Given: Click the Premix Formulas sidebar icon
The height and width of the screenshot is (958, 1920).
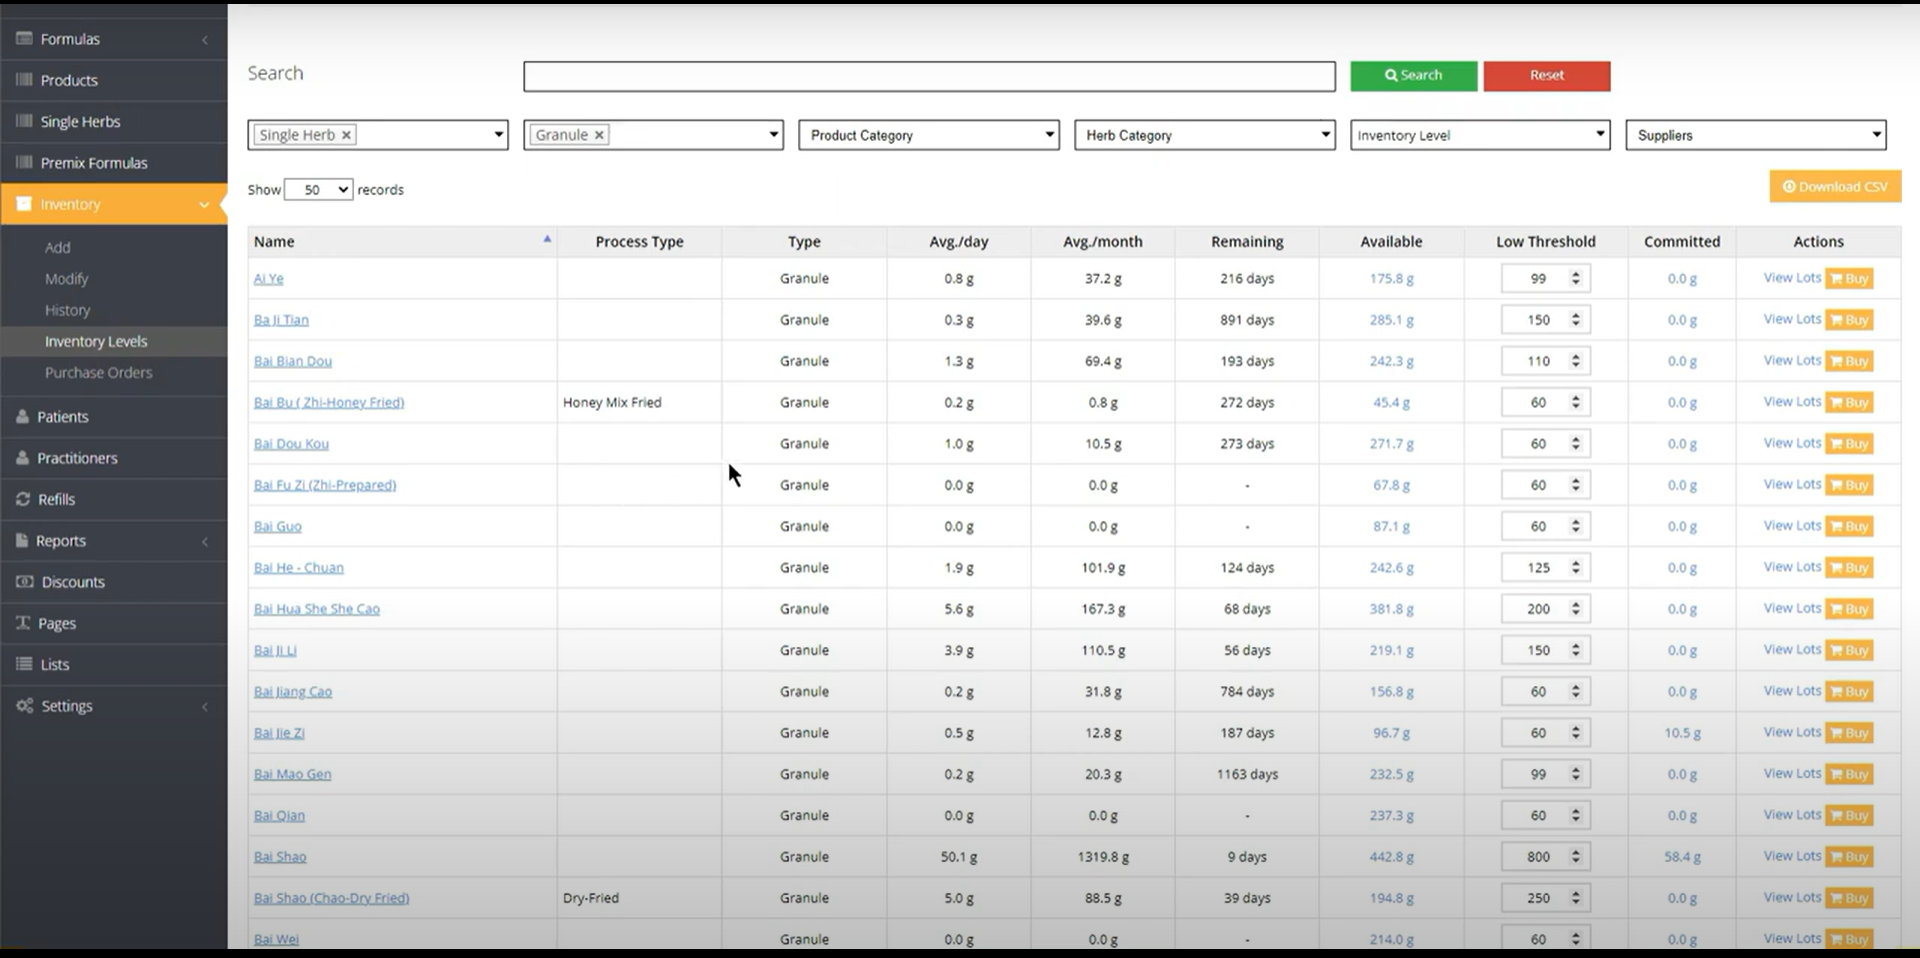Looking at the screenshot, I should click(x=24, y=162).
